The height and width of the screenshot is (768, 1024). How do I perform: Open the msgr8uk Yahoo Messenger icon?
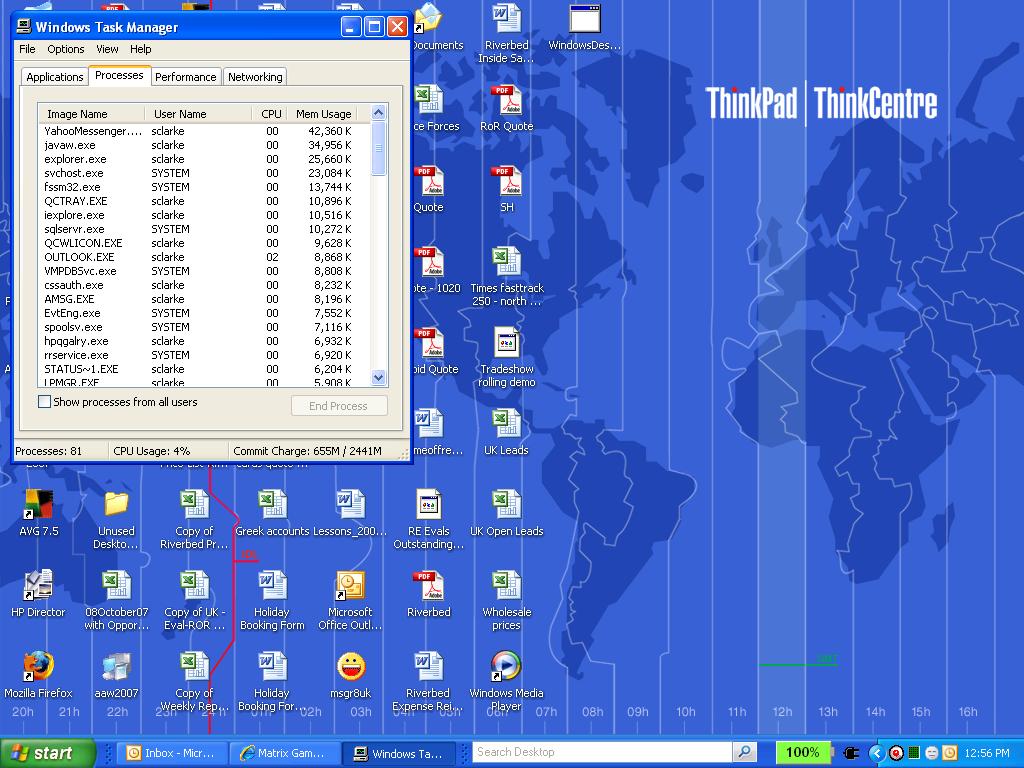pos(350,667)
